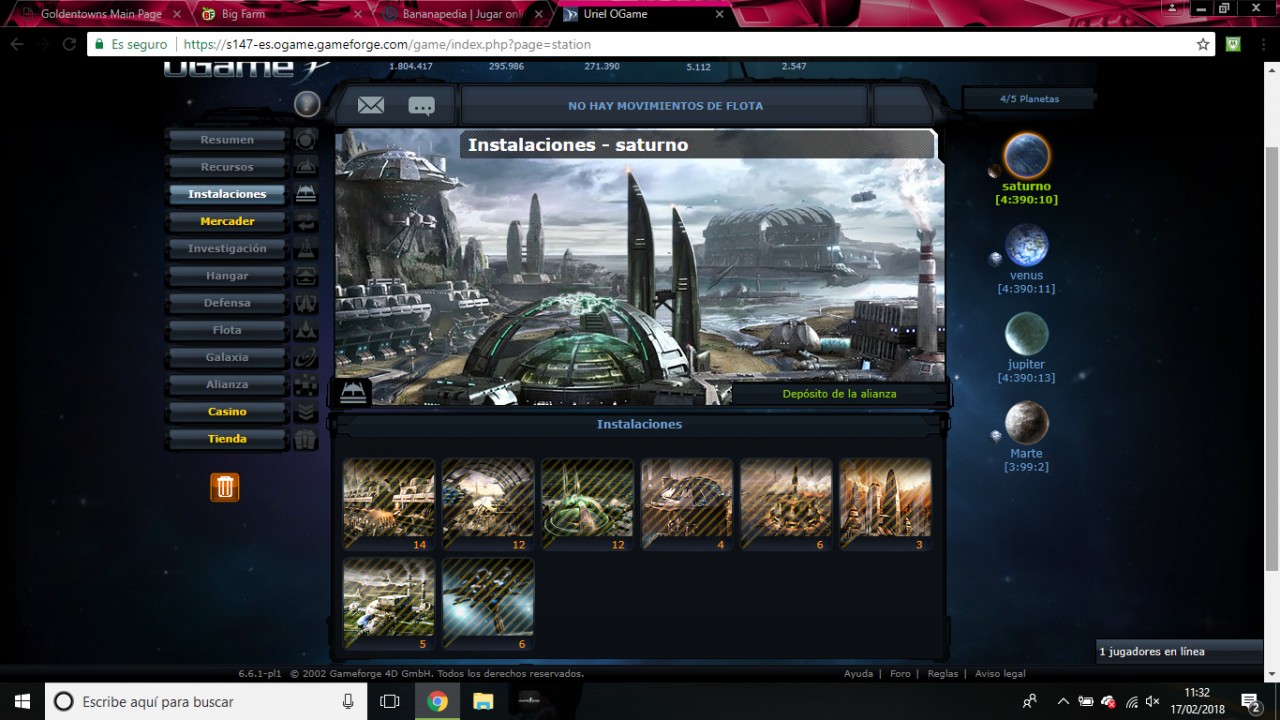Image resolution: width=1280 pixels, height=720 pixels.
Task: Open the Investigación menu
Action: tap(227, 248)
